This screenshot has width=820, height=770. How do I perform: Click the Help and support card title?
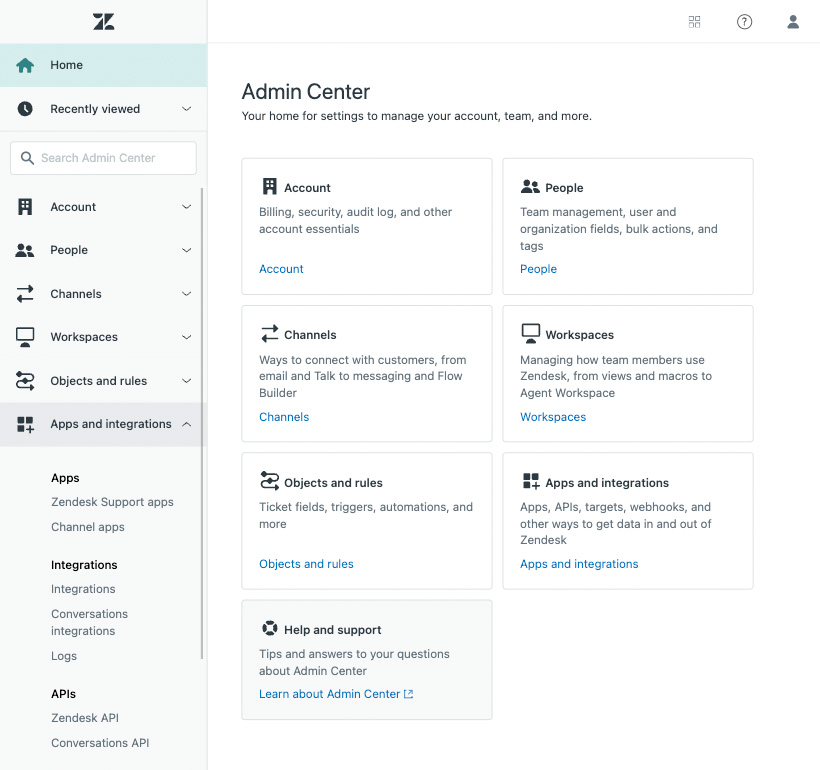tap(333, 630)
